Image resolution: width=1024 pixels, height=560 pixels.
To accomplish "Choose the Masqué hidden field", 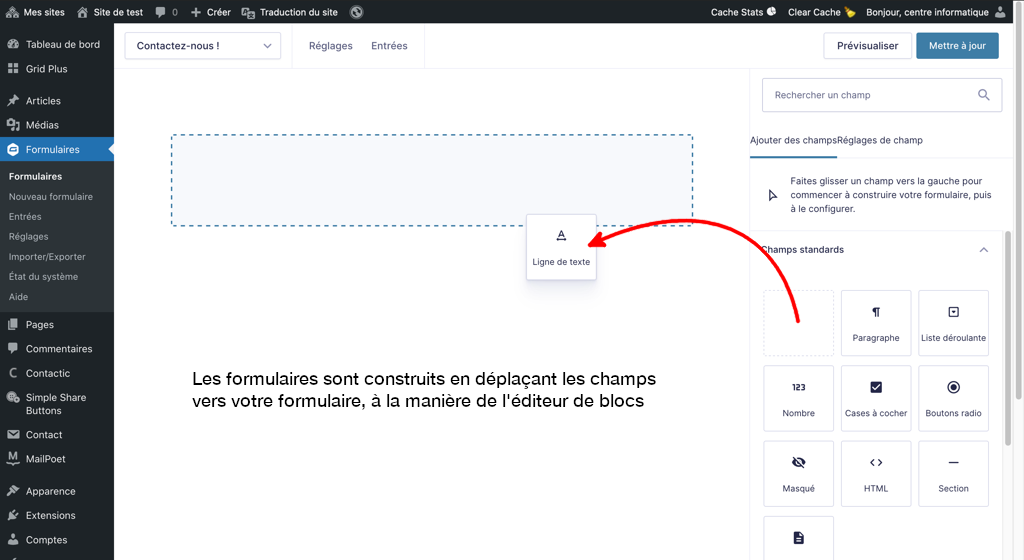I will pos(798,474).
